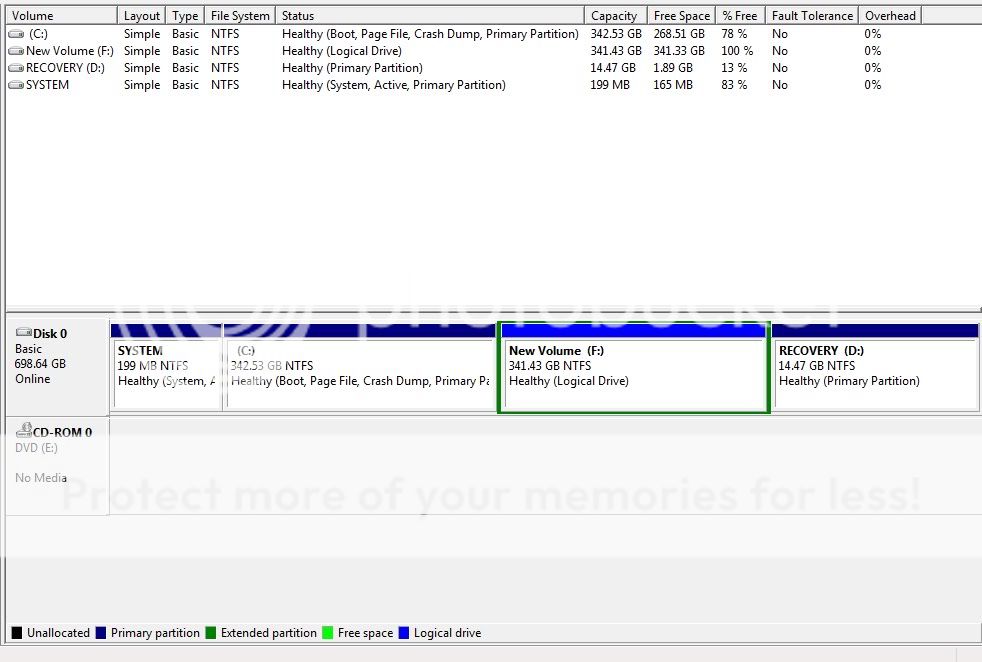The height and width of the screenshot is (662, 982).
Task: Click the Disk 0 icon in disk panel
Action: [24, 333]
